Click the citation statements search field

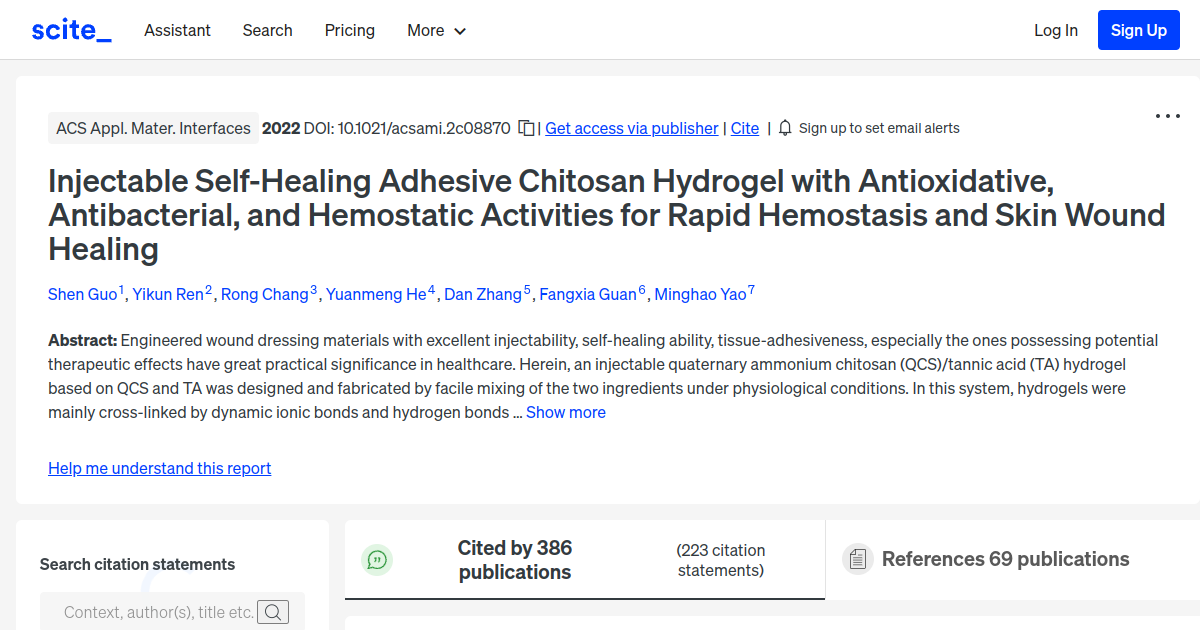coord(160,611)
